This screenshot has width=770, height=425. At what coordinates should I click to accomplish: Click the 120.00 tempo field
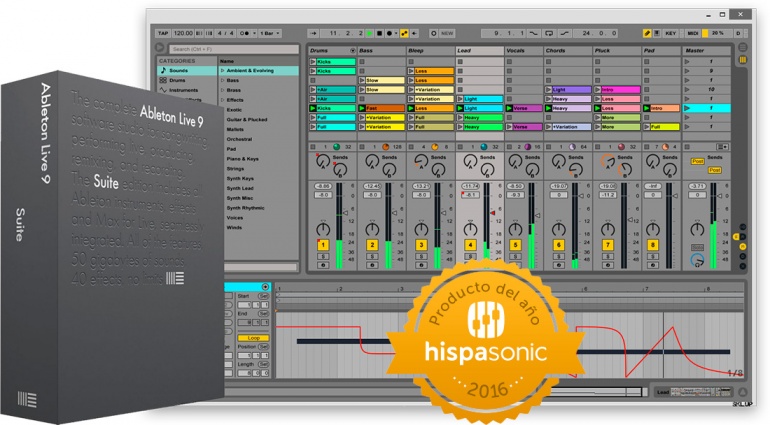tap(183, 33)
